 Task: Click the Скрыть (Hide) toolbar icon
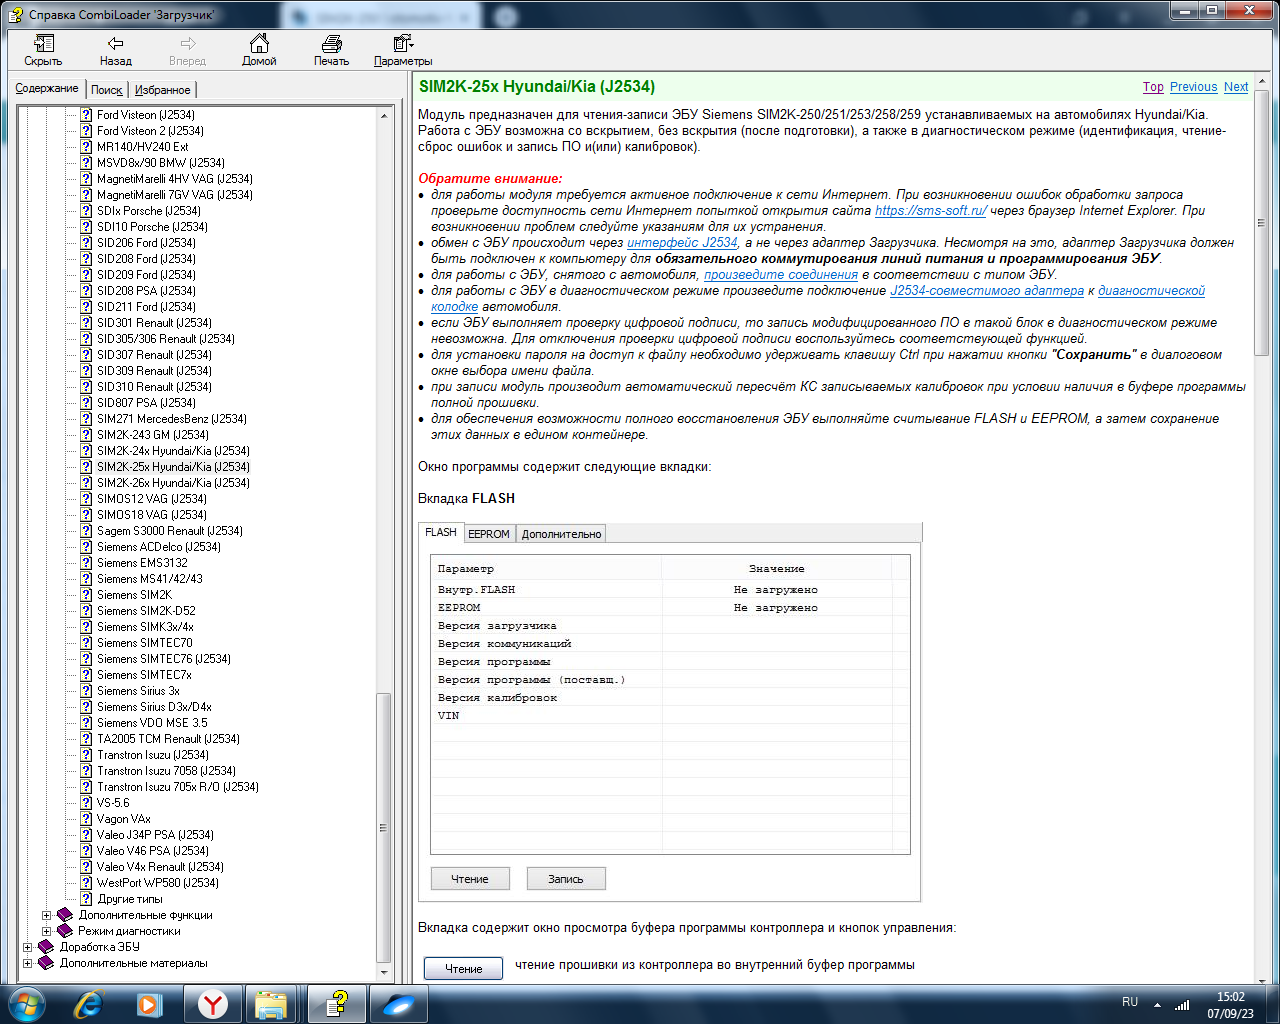coord(43,44)
